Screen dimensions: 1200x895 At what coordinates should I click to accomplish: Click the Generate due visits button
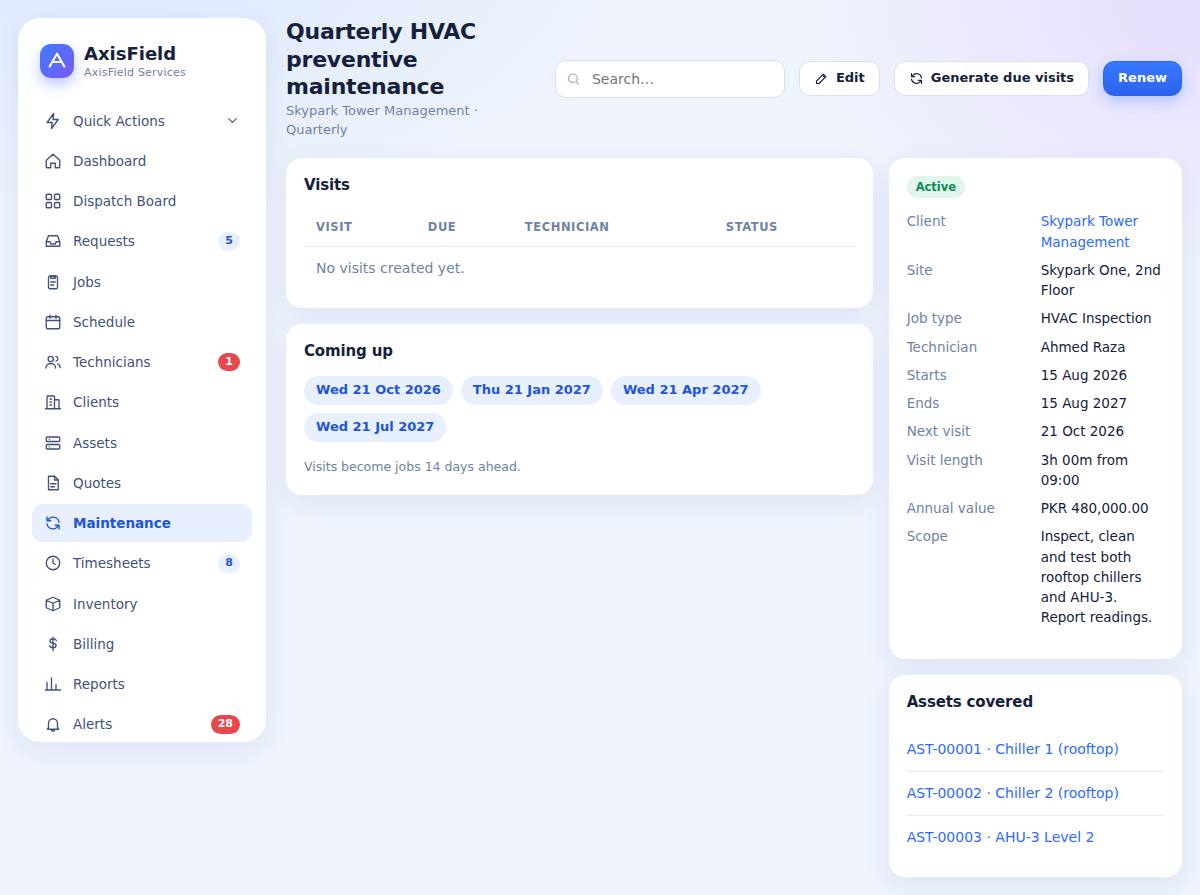coord(991,78)
